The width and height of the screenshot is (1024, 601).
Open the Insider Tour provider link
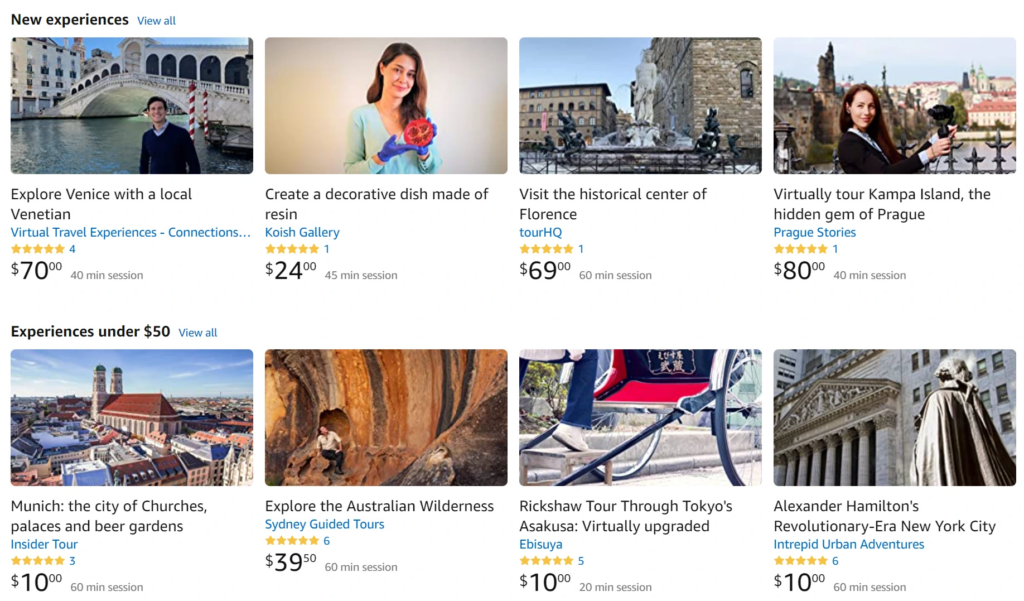tap(44, 543)
